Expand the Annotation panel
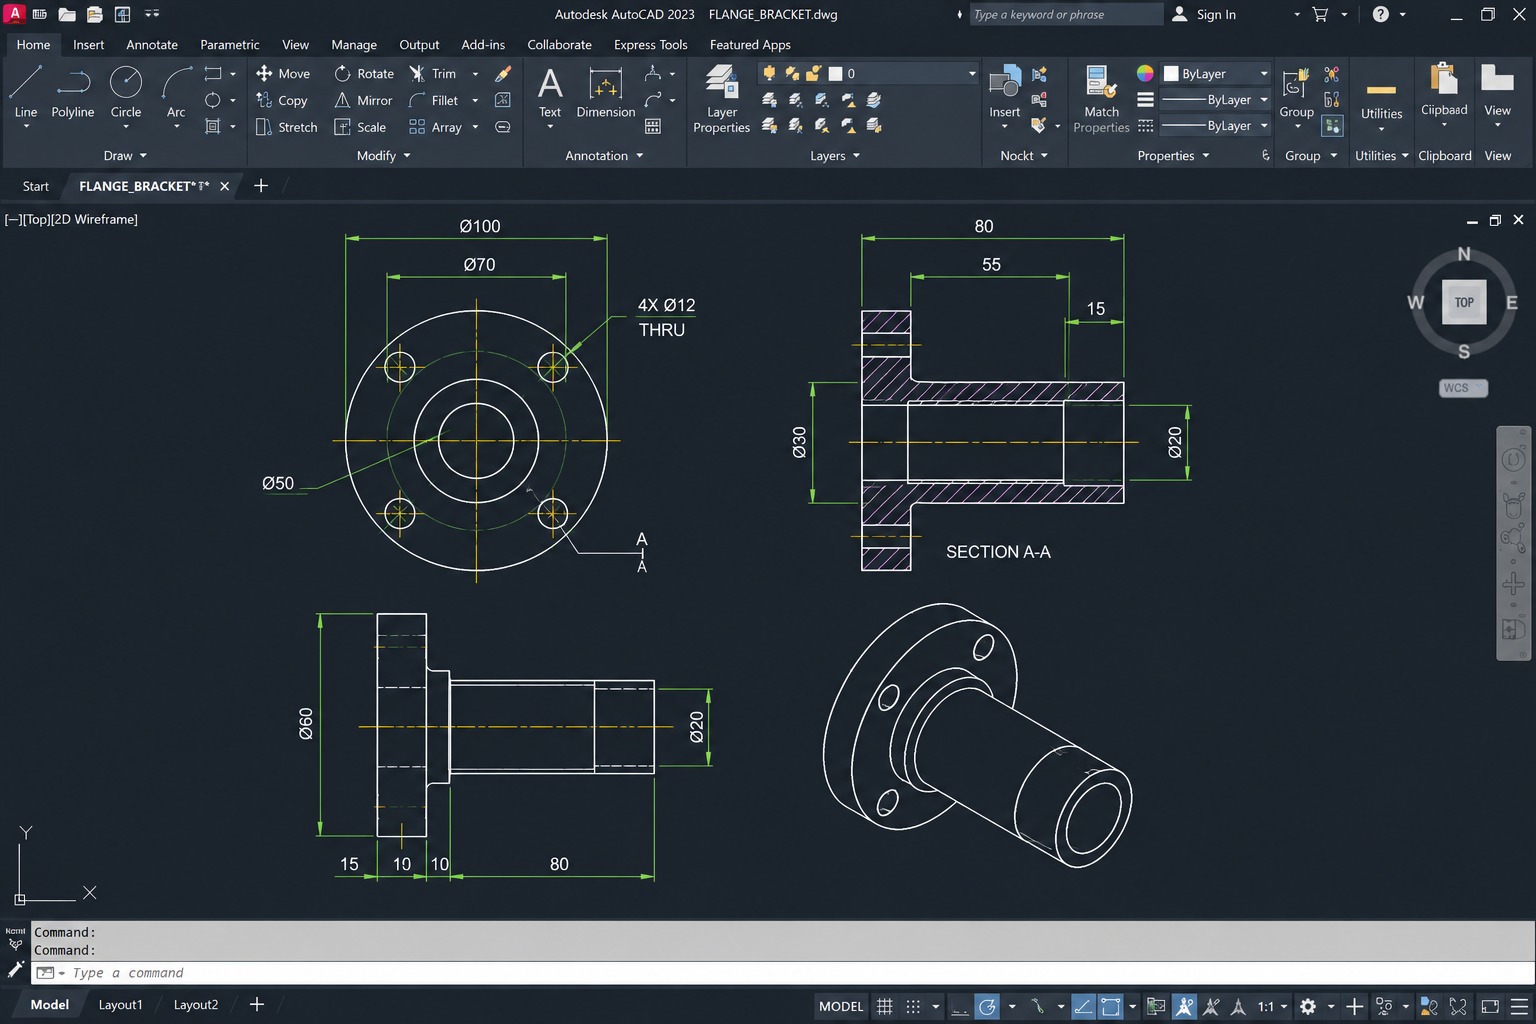This screenshot has width=1536, height=1024. pos(604,156)
